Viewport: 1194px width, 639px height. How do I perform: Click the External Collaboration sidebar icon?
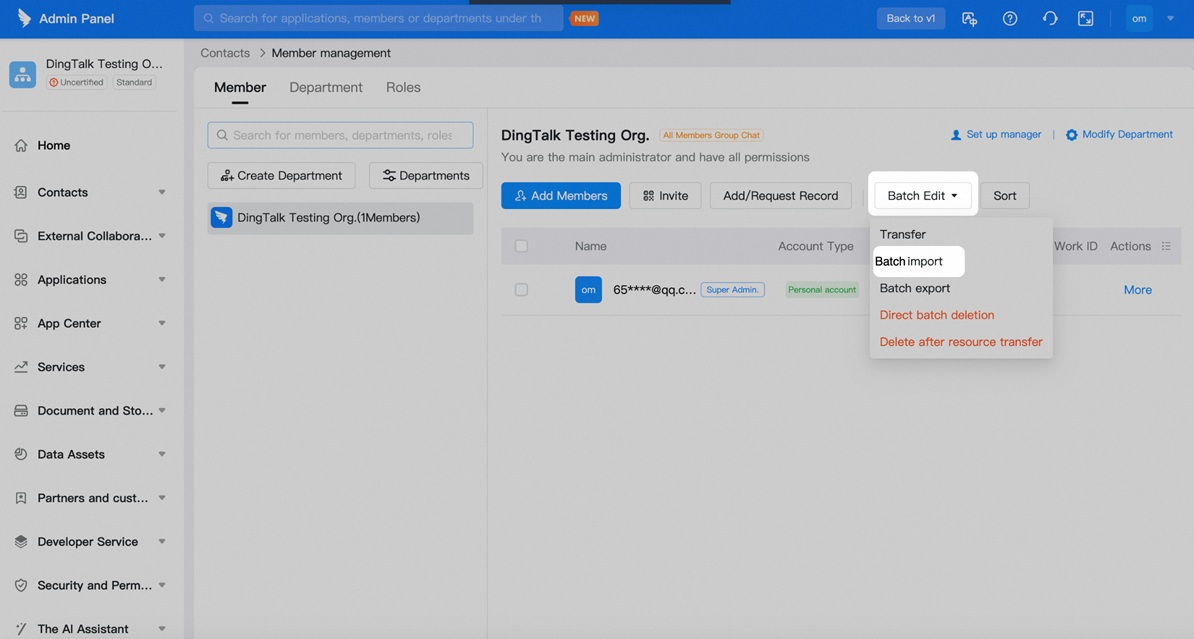(21, 236)
